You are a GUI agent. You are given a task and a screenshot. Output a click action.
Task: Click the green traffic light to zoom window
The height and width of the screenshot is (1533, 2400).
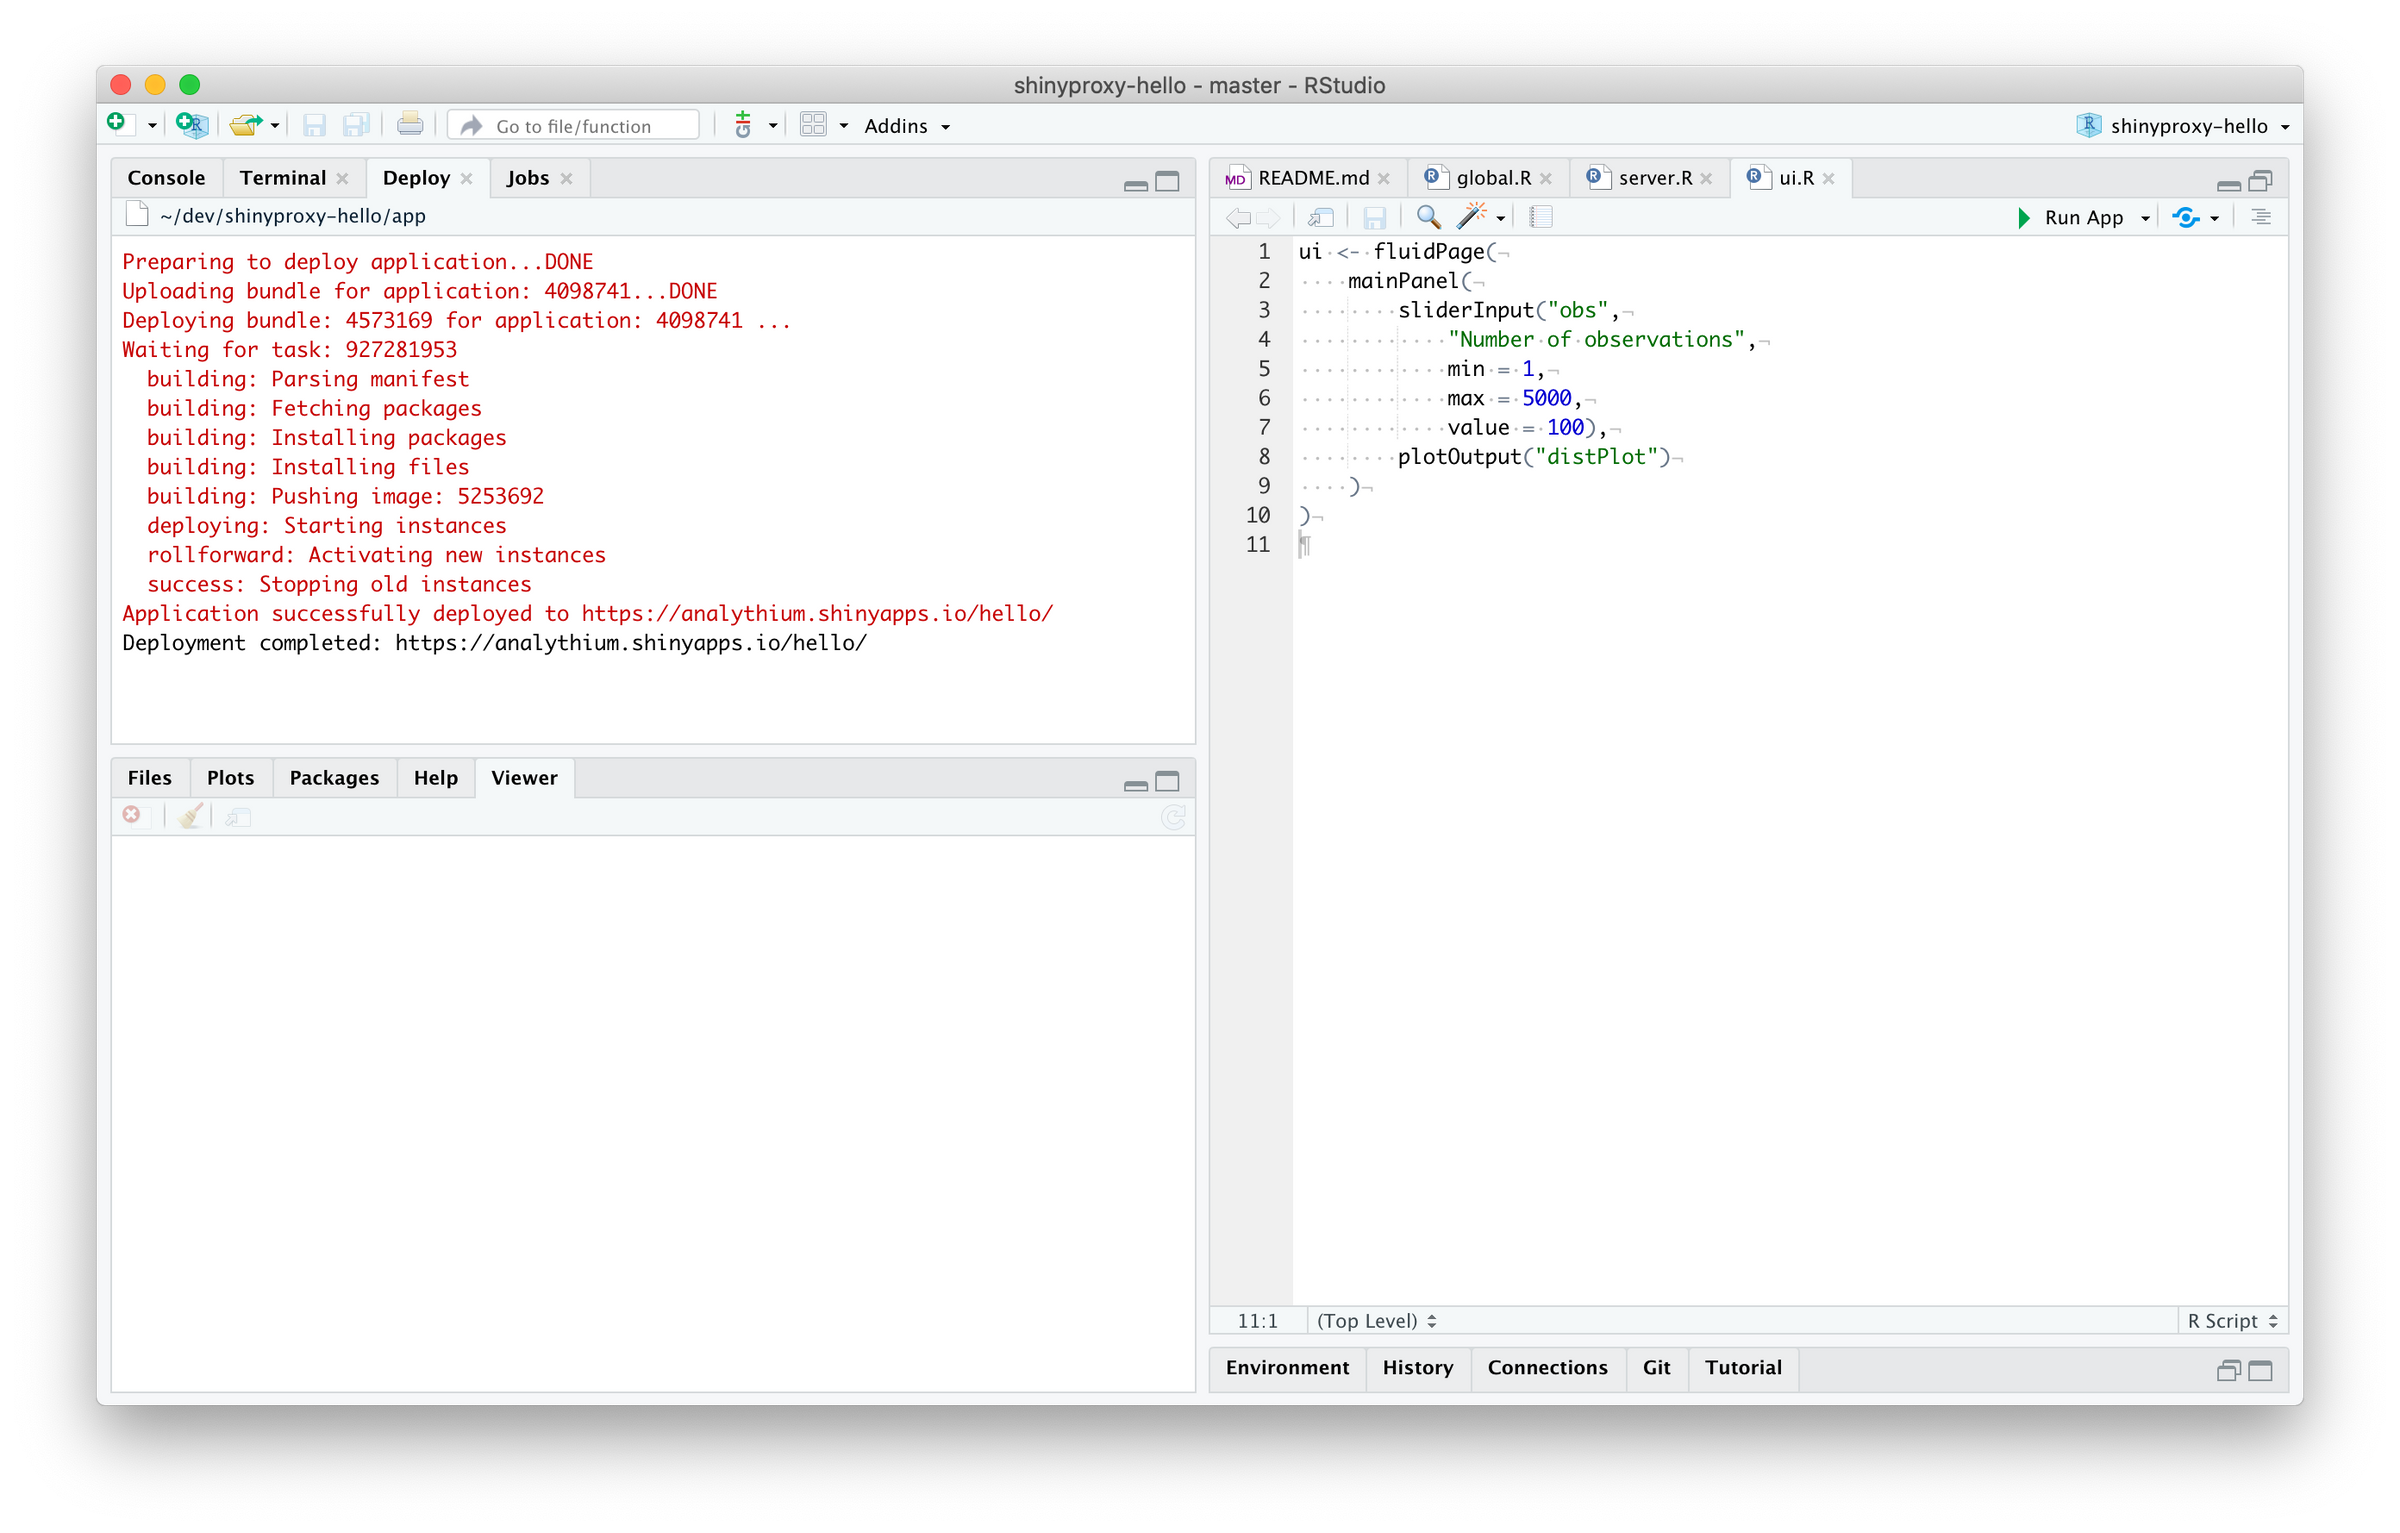click(191, 85)
